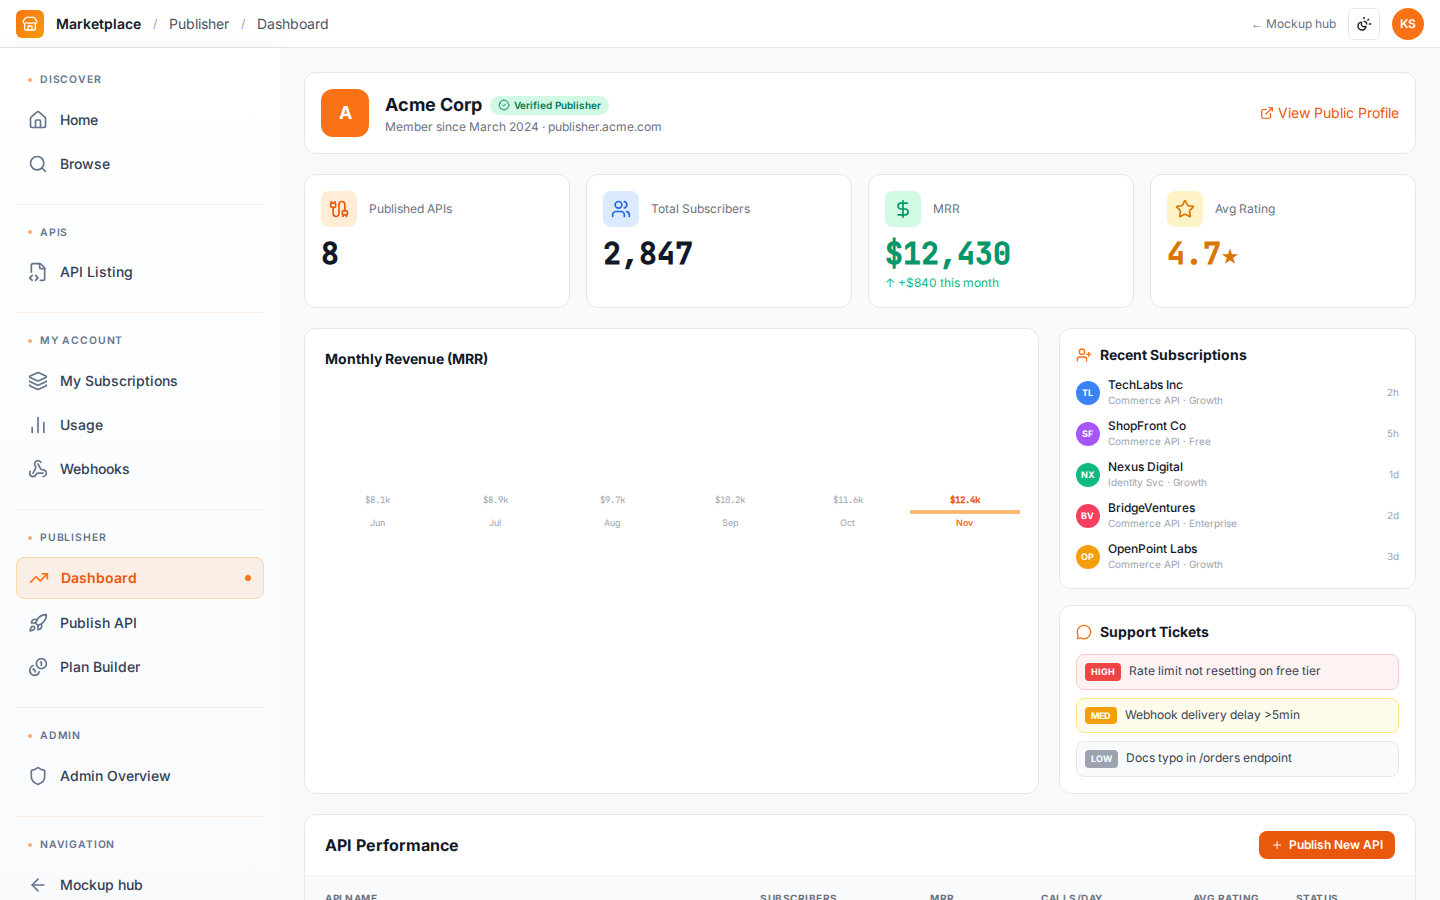This screenshot has width=1440, height=900.
Task: Click the Avg Rating star icon
Action: click(x=1185, y=209)
